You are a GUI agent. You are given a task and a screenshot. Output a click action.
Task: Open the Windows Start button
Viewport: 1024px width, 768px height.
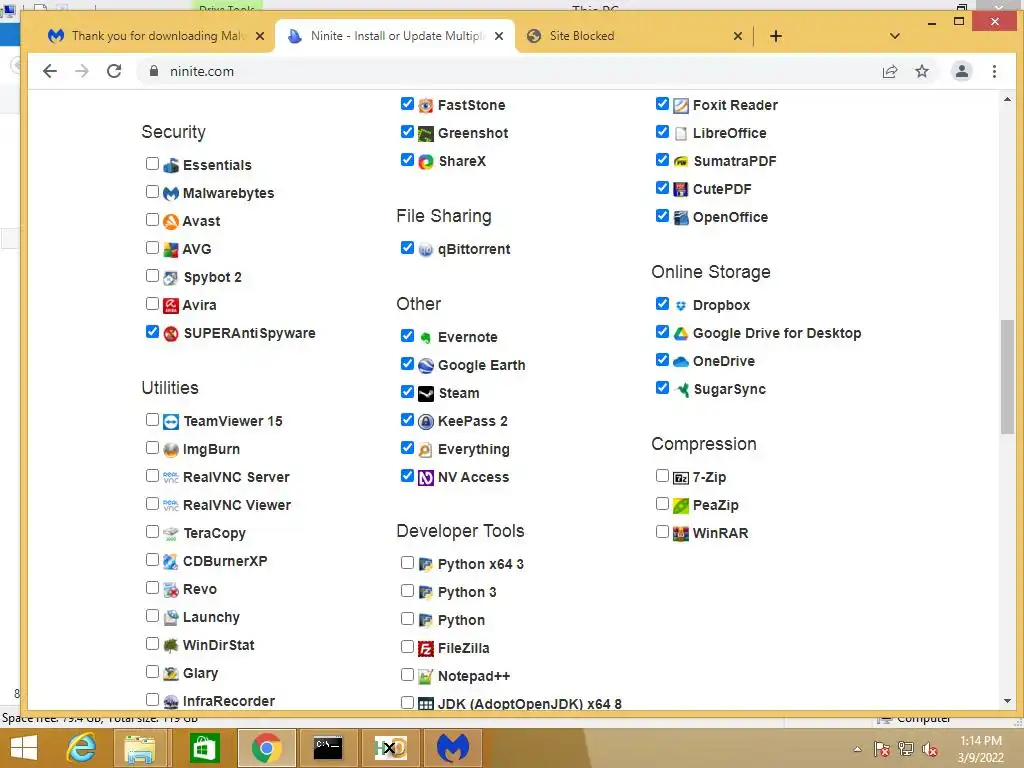point(24,748)
